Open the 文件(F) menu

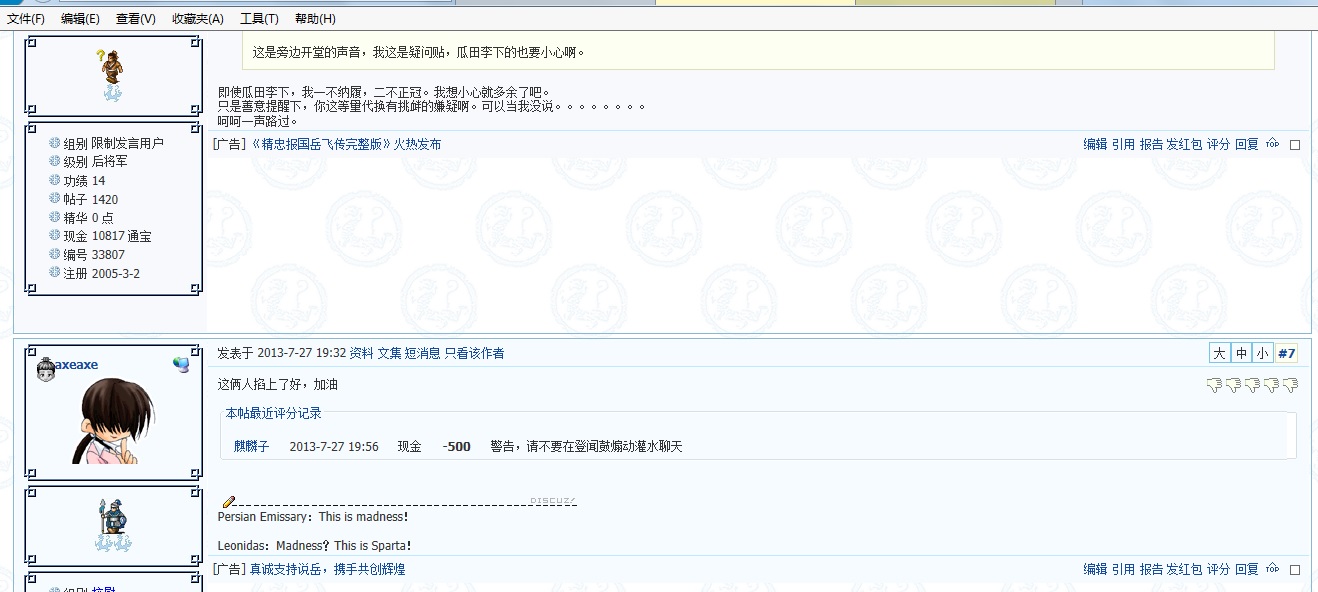[26, 19]
